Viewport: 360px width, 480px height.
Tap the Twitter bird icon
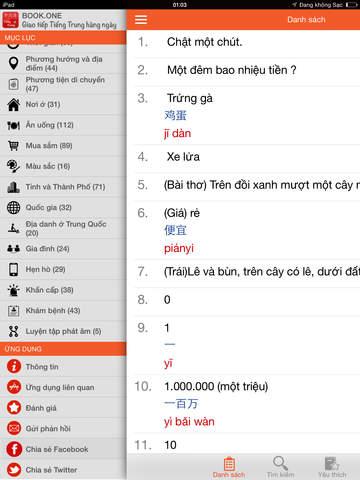pos(14,470)
